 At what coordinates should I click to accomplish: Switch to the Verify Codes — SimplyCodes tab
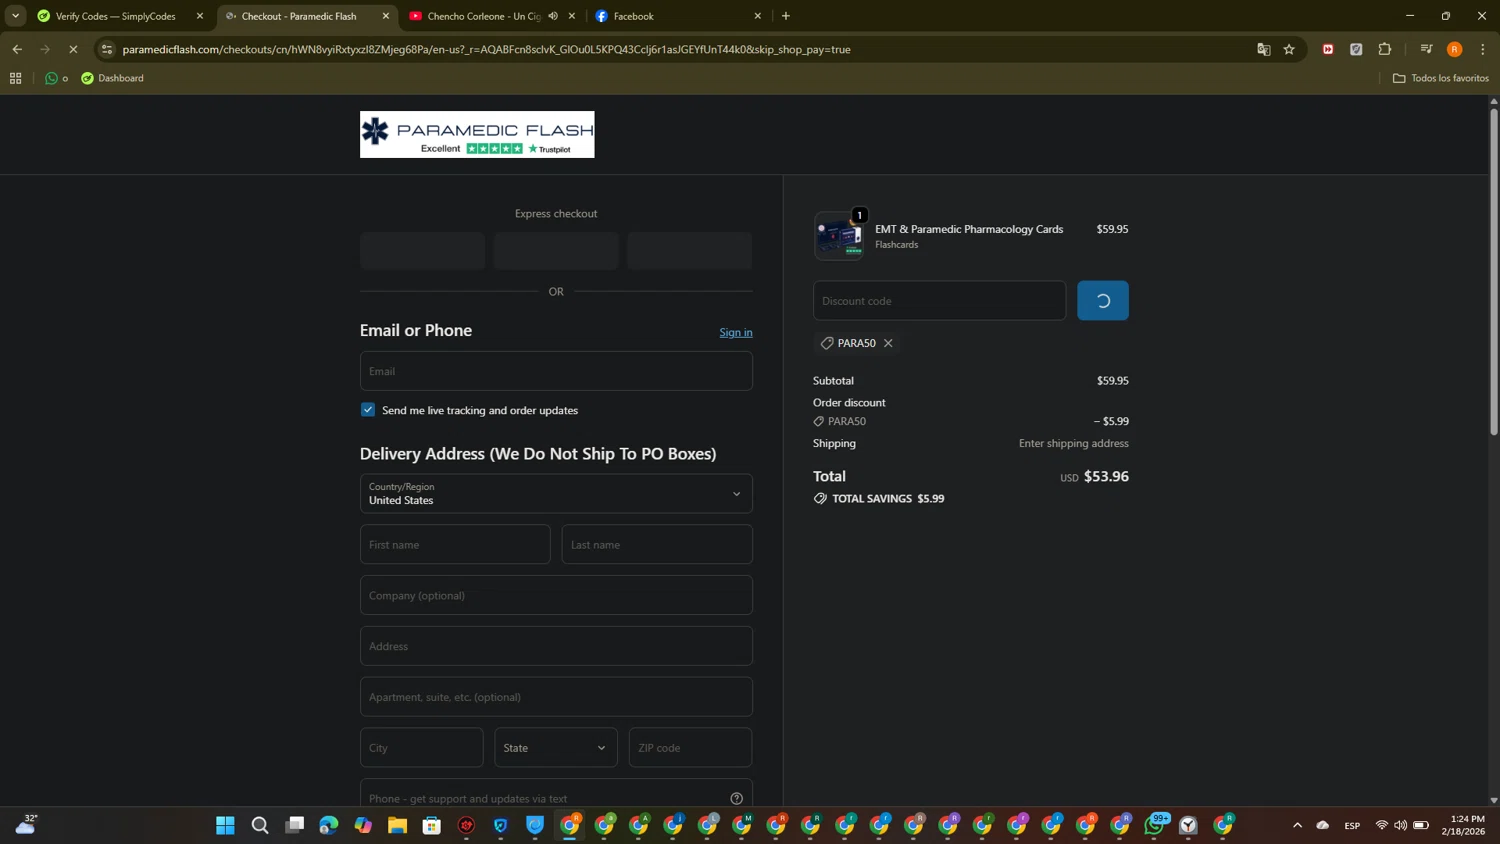click(115, 16)
